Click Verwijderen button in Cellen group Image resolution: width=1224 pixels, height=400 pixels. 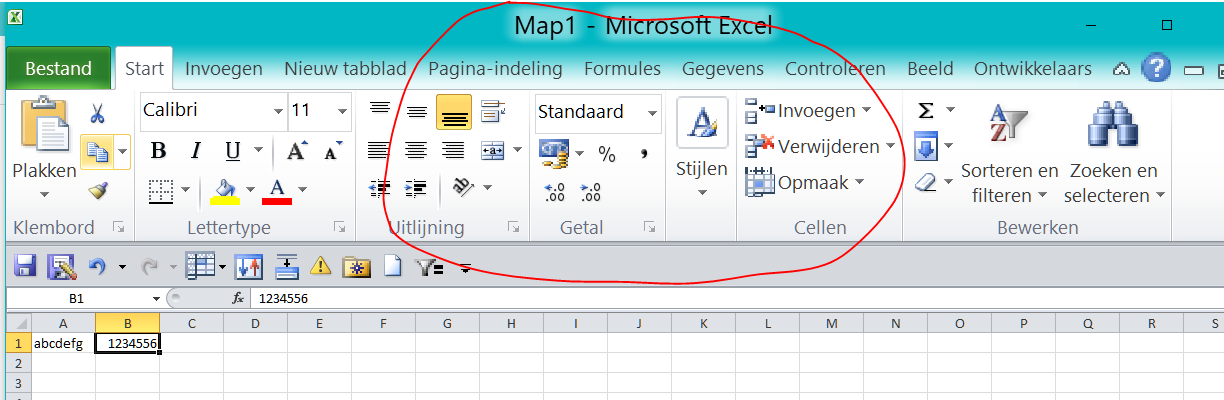820,146
